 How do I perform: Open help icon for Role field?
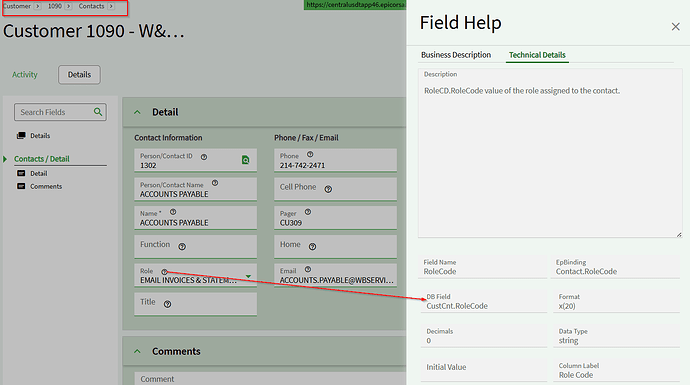coord(164,272)
